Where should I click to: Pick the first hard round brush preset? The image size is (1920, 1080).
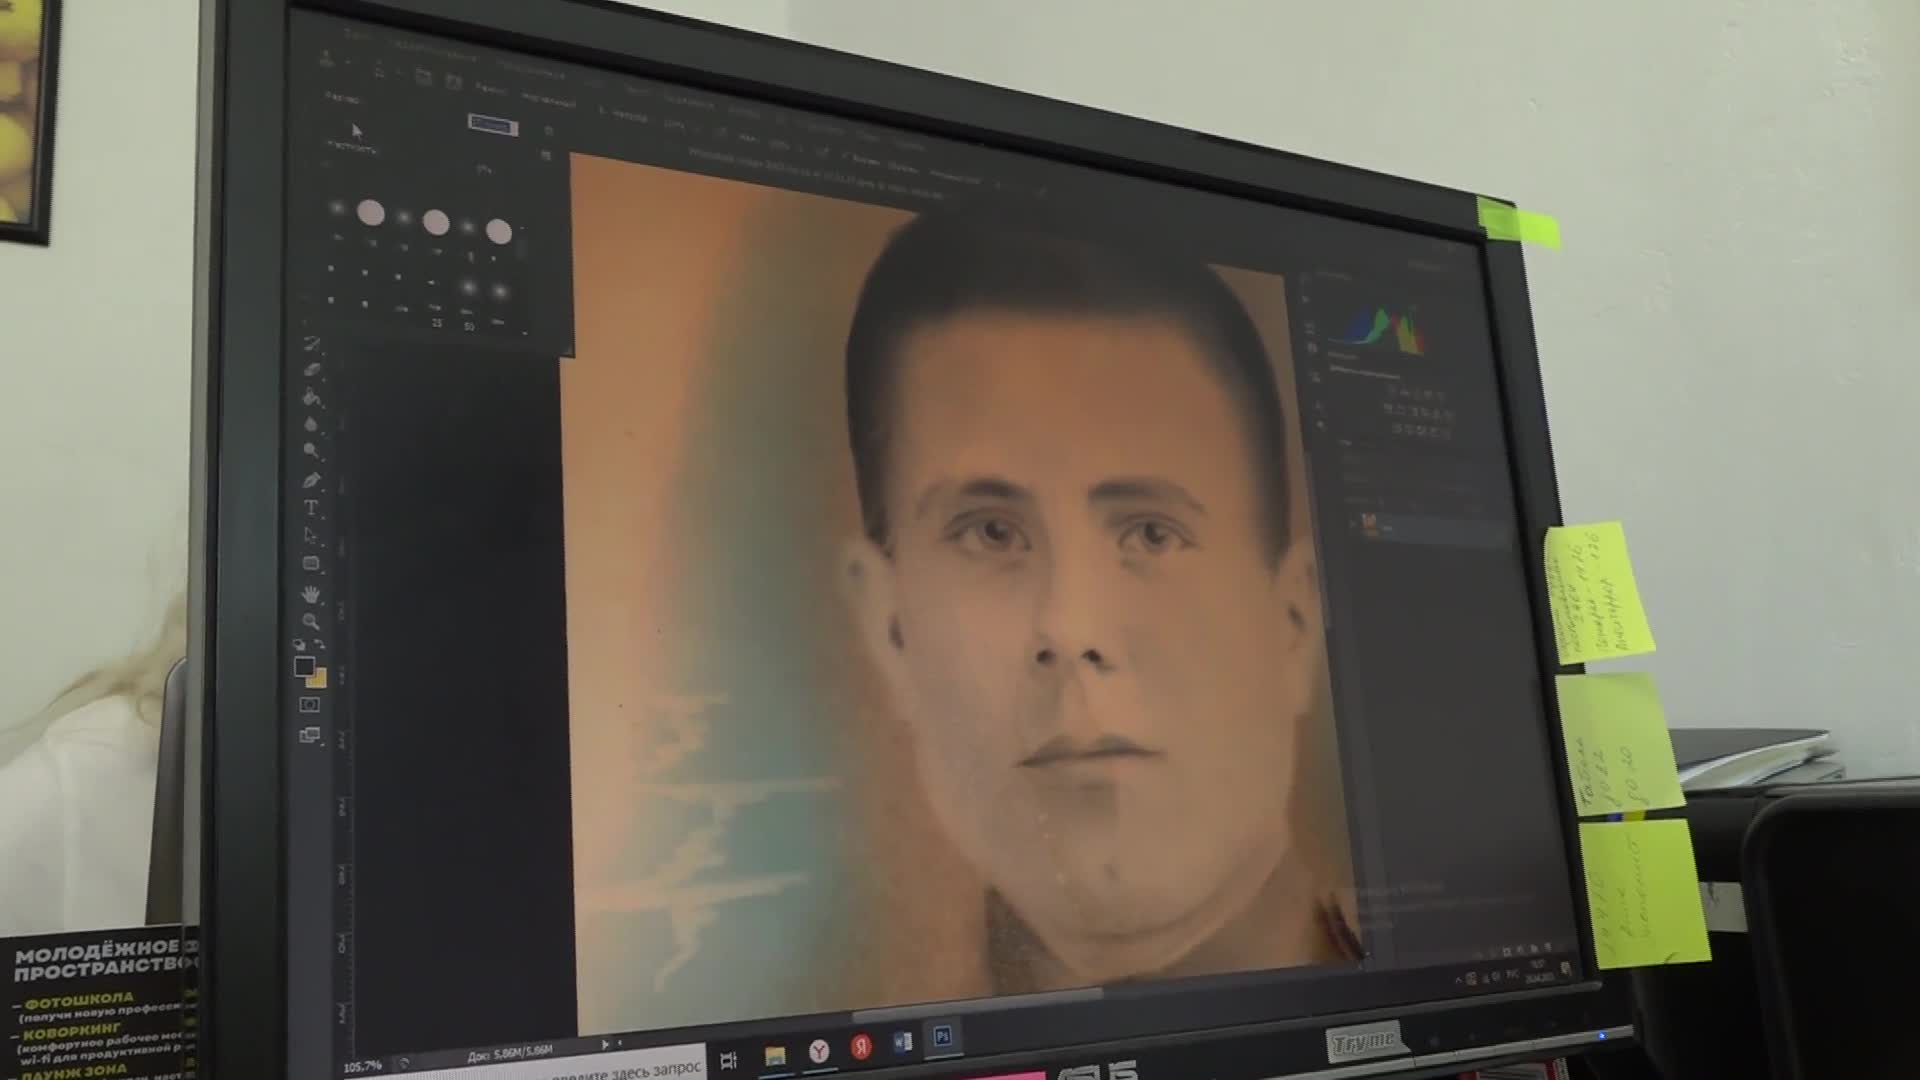371,212
